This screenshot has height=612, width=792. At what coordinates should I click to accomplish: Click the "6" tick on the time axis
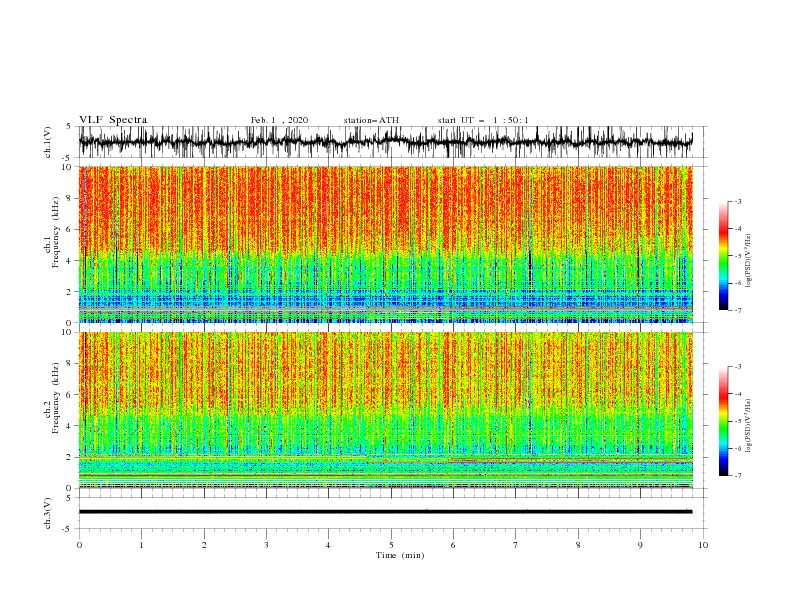coord(453,545)
